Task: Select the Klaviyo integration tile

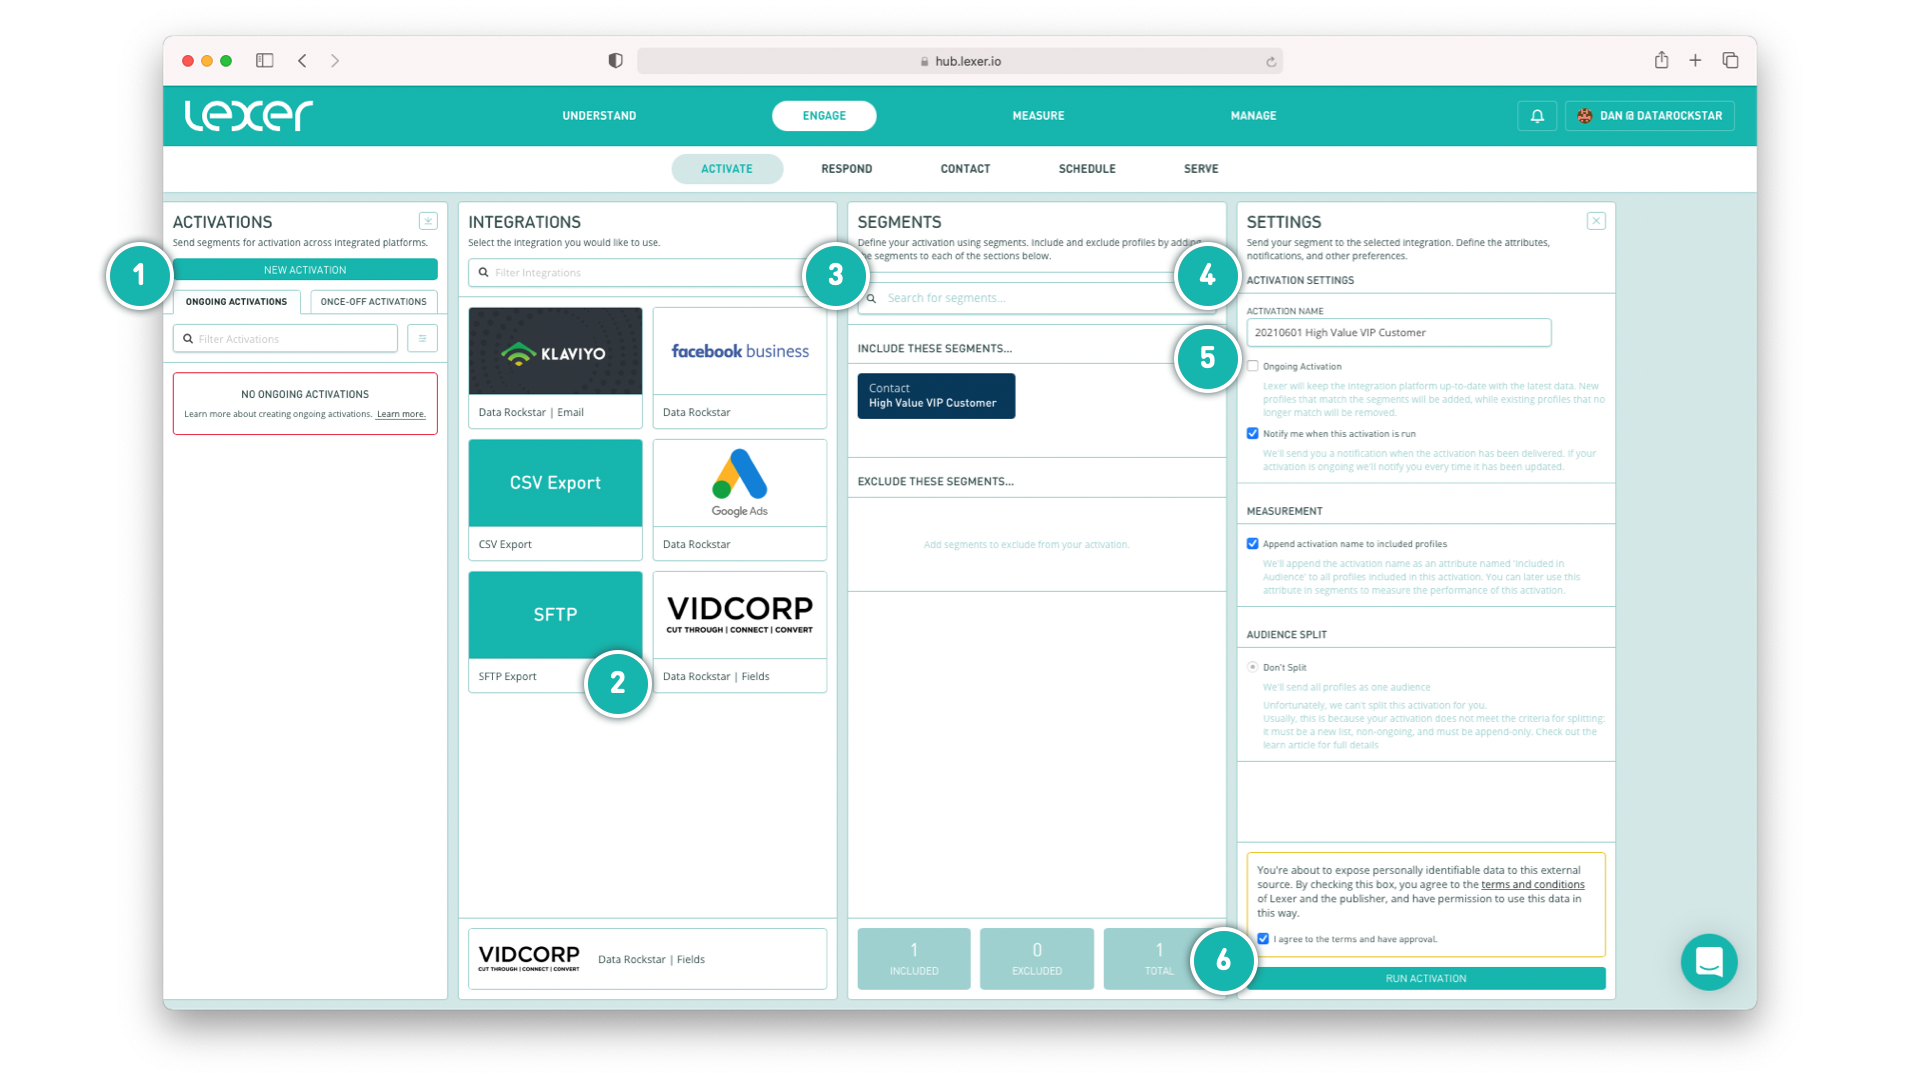Action: 555,352
